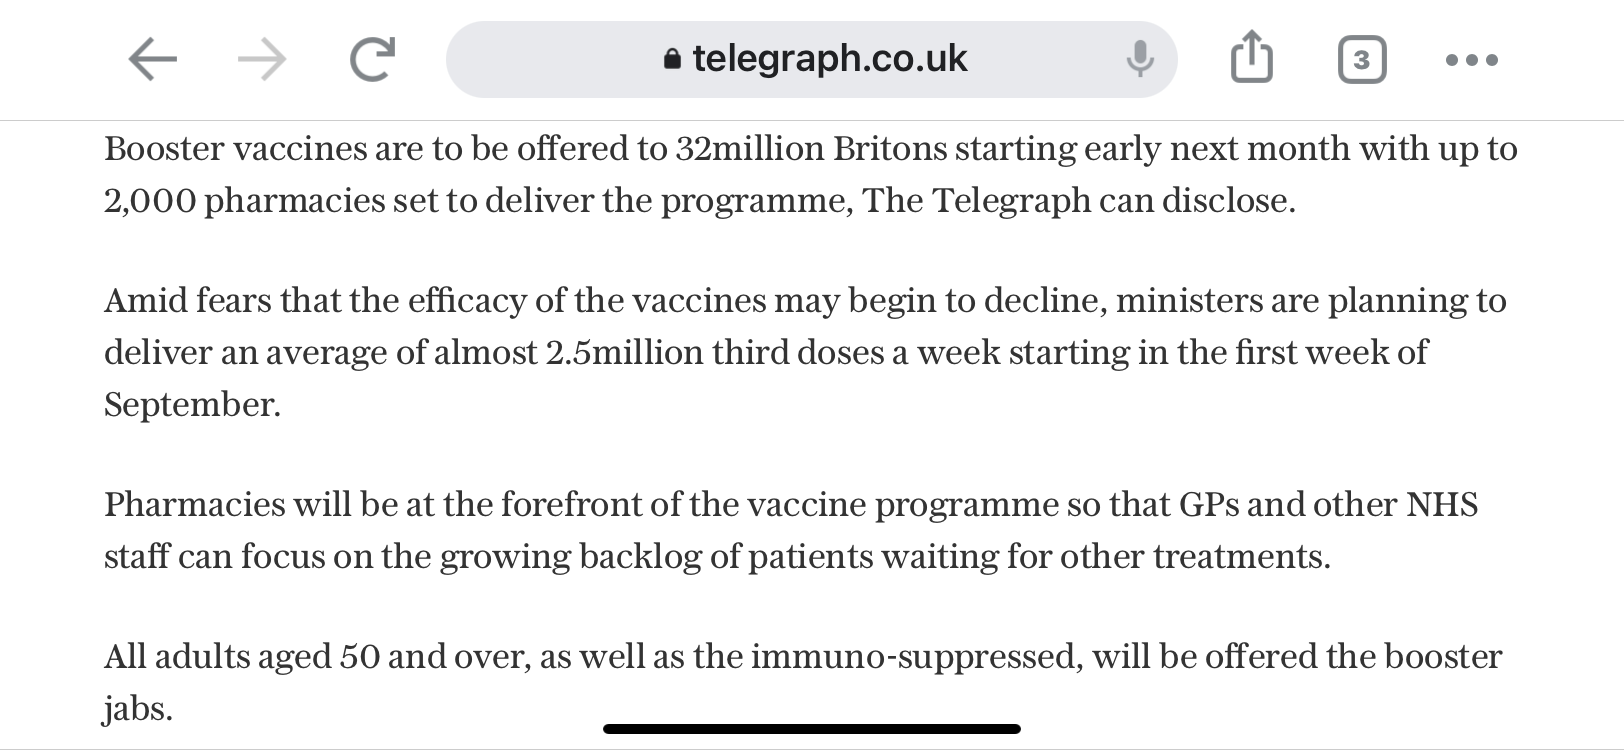Reload the Telegraph page

pyautogui.click(x=372, y=59)
